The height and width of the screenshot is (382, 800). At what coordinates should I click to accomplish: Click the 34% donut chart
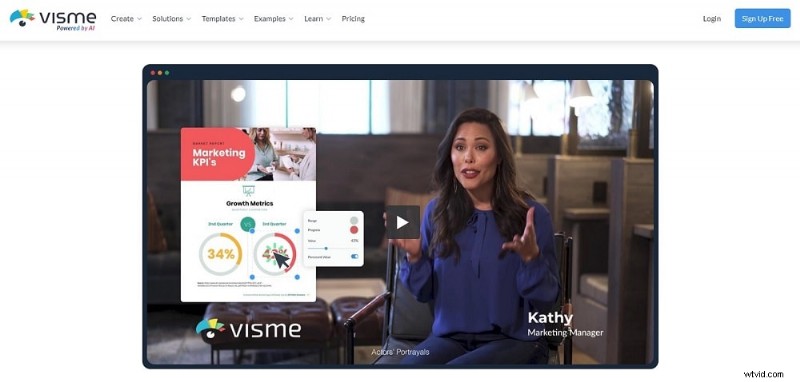coord(221,254)
